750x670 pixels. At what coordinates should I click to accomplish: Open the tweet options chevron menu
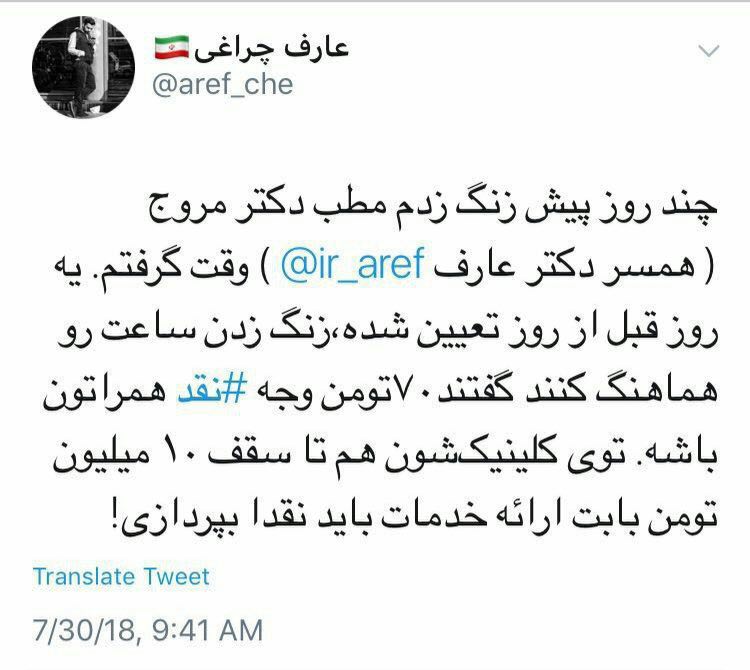pyautogui.click(x=708, y=50)
